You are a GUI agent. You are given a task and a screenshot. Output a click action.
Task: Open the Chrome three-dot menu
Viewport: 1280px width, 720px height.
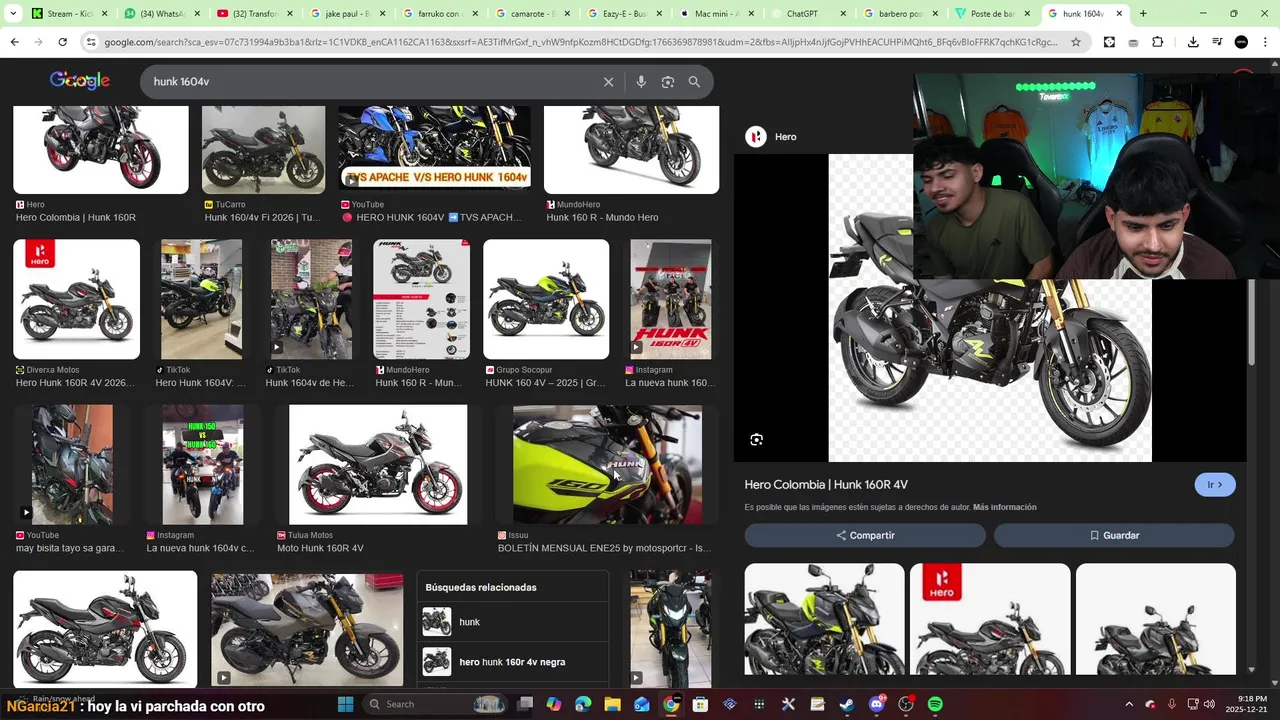[x=1266, y=42]
